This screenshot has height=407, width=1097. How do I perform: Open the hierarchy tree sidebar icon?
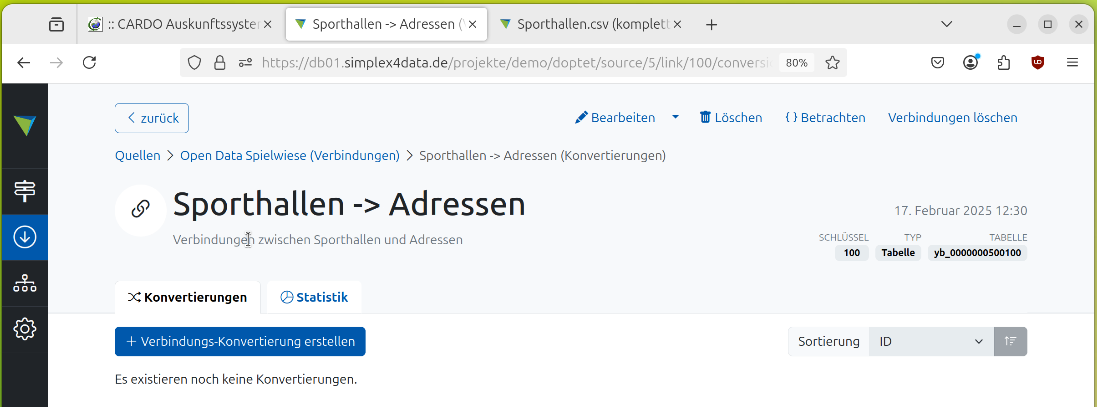pyautogui.click(x=24, y=284)
